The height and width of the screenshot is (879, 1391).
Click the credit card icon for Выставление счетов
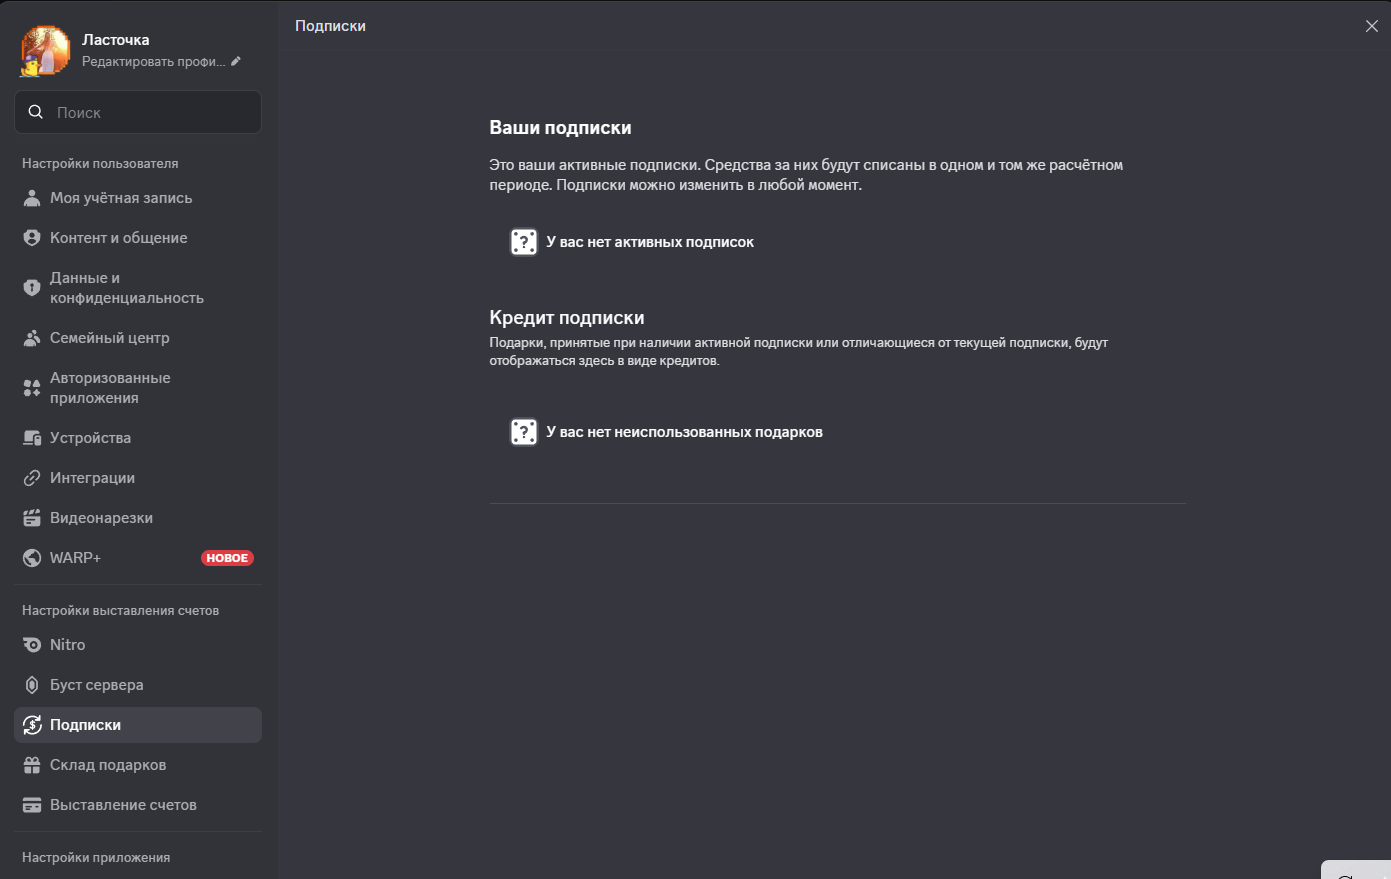click(x=32, y=805)
